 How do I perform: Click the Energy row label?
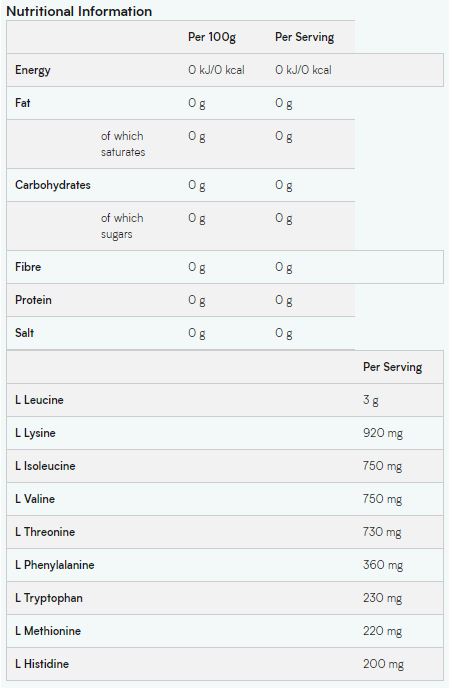33,70
